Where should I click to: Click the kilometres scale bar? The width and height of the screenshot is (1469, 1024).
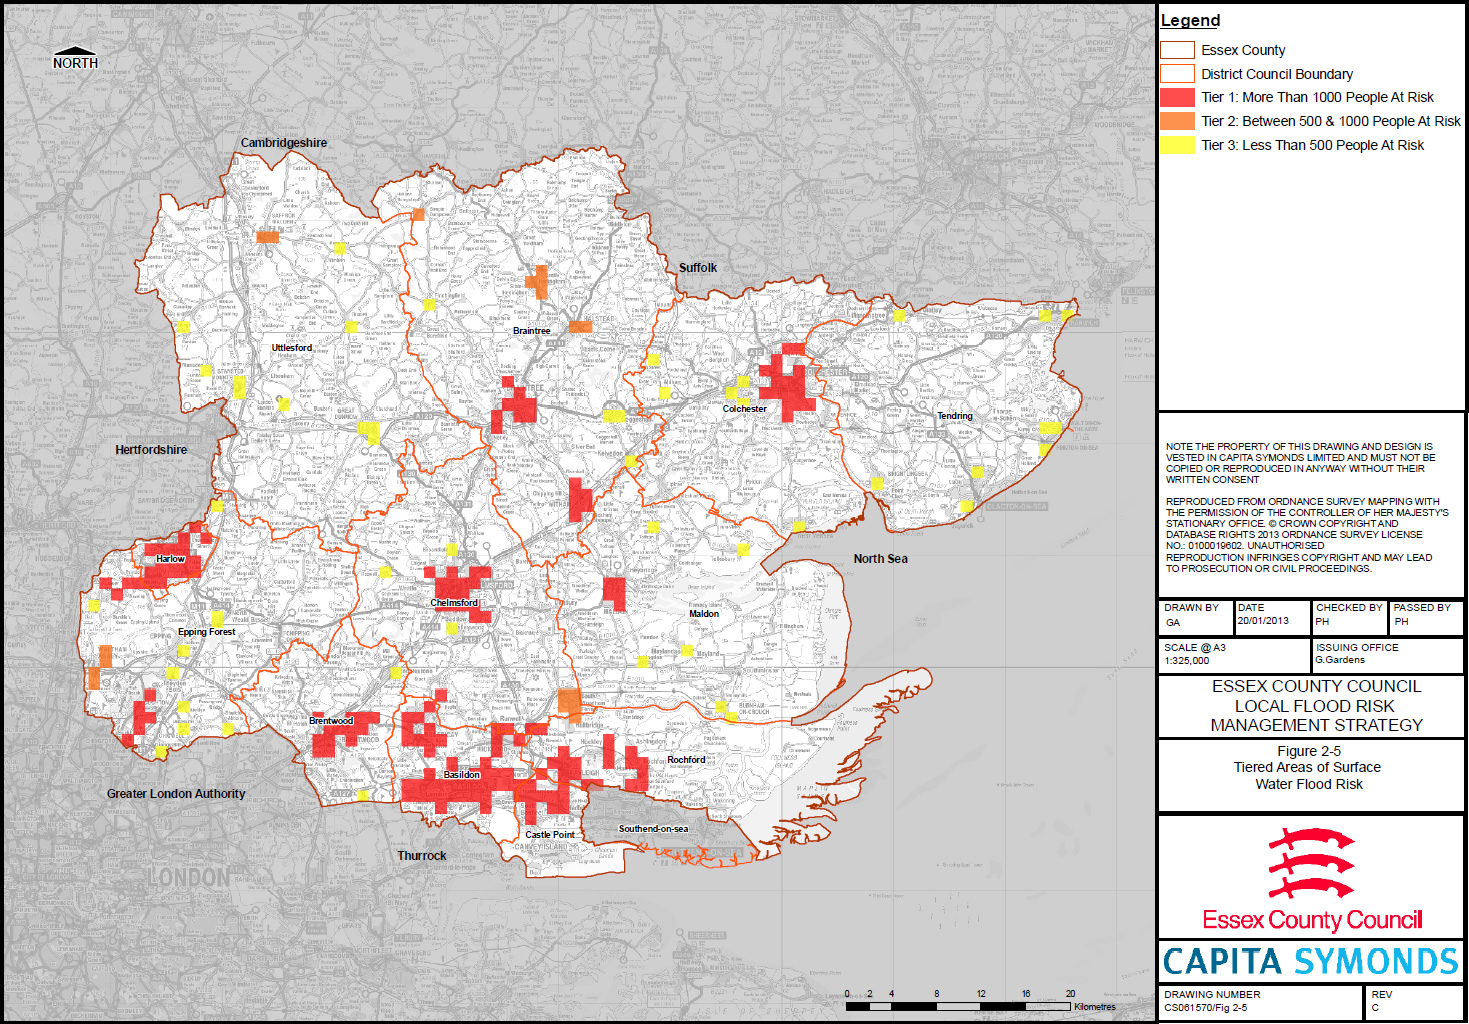(x=959, y=1006)
